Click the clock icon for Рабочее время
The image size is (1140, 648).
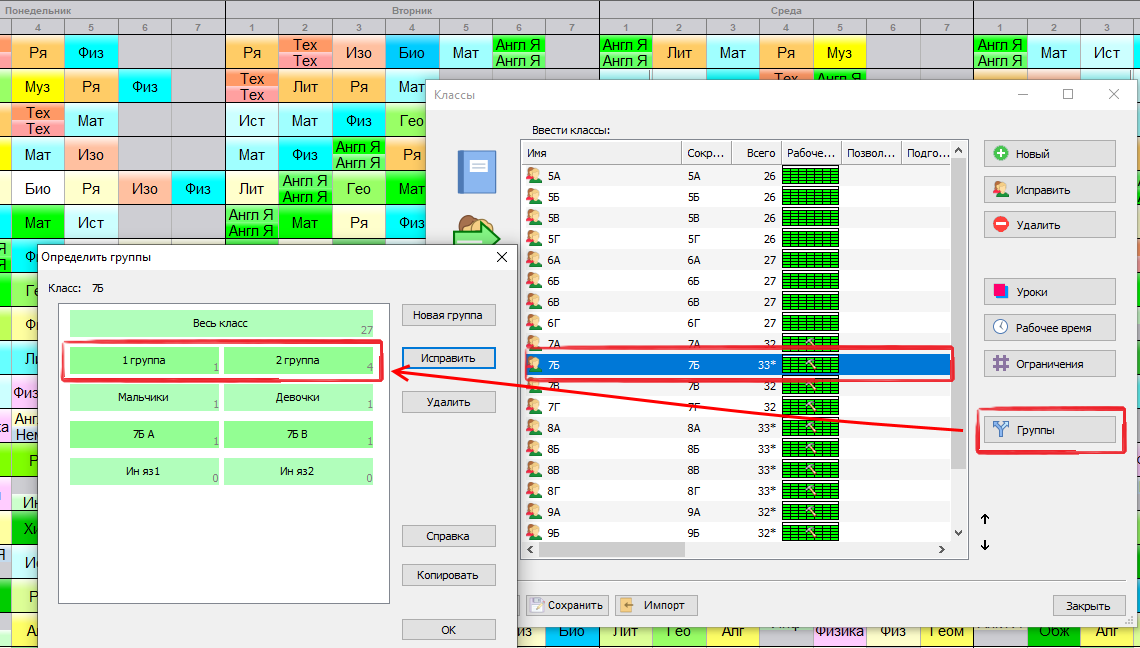(1000, 327)
